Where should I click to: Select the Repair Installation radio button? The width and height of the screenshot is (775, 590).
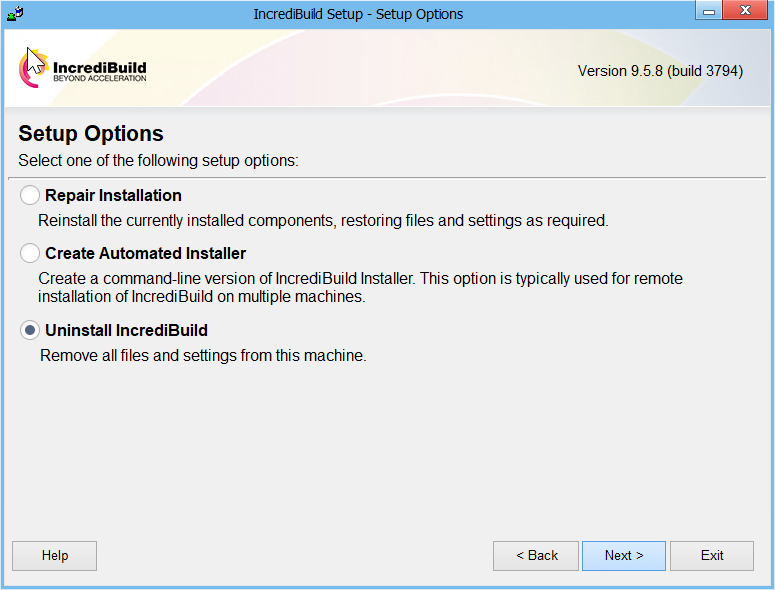[31, 196]
